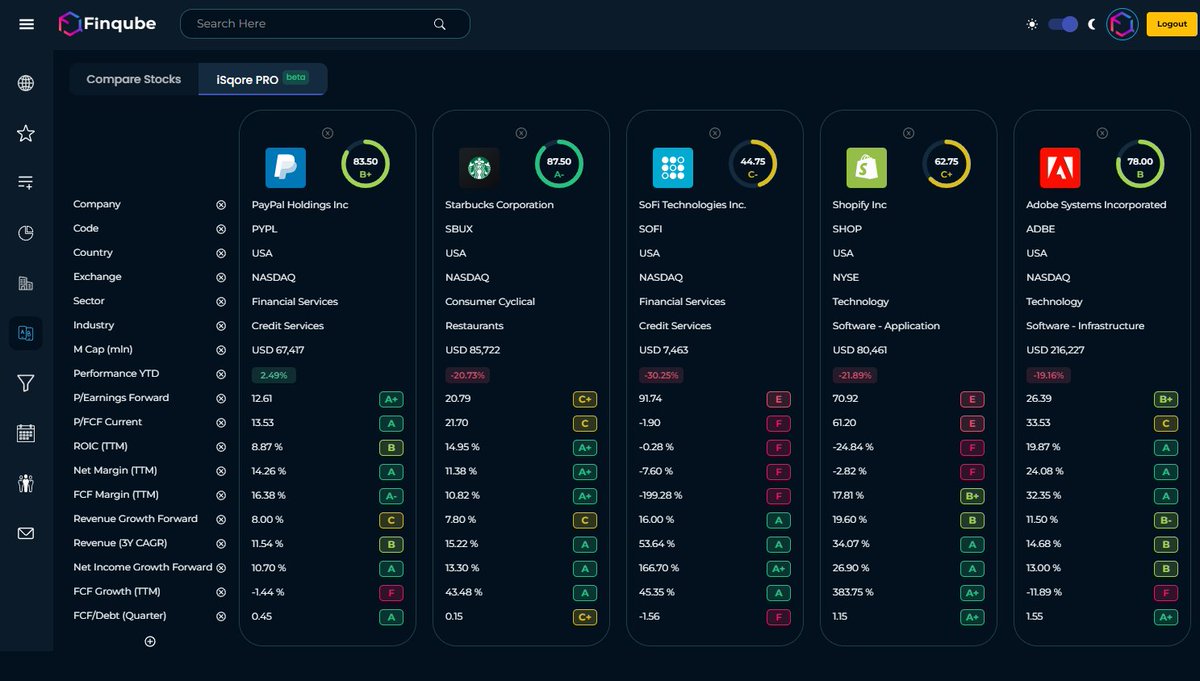1200x681 pixels.
Task: Remove the SoFi Technologies card
Action: pyautogui.click(x=714, y=133)
